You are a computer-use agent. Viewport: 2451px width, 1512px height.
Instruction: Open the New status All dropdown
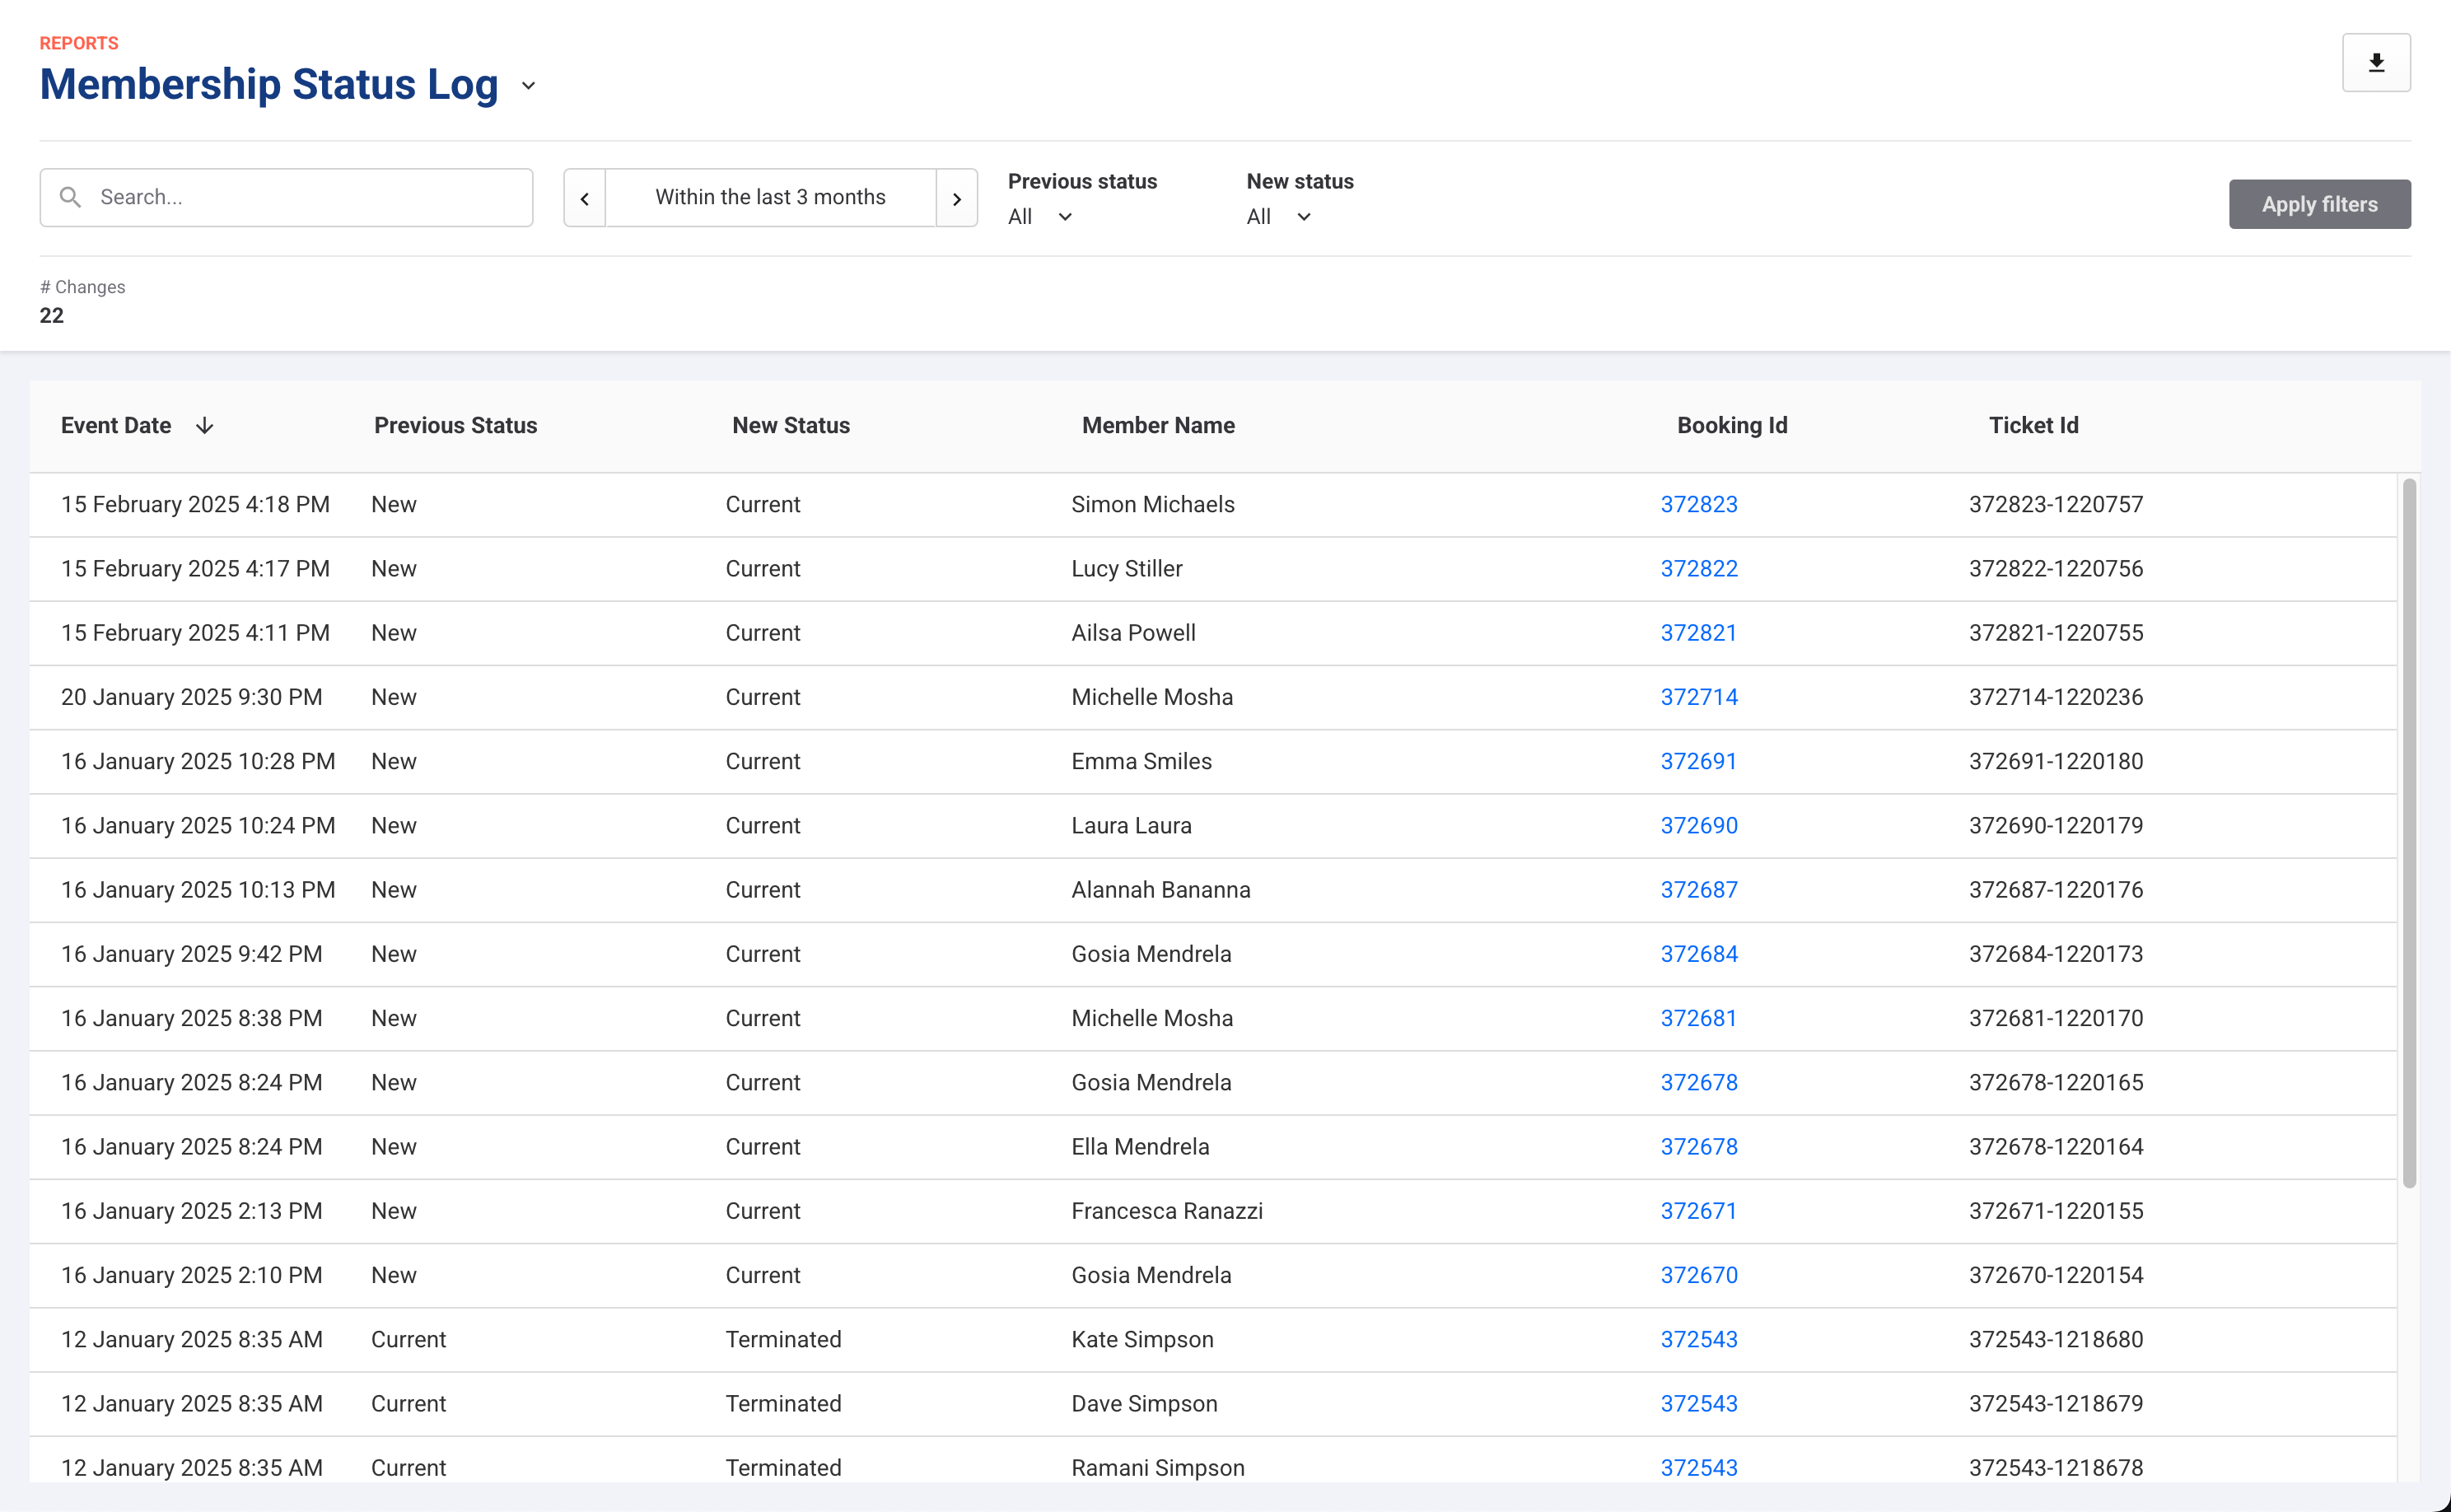point(1279,217)
